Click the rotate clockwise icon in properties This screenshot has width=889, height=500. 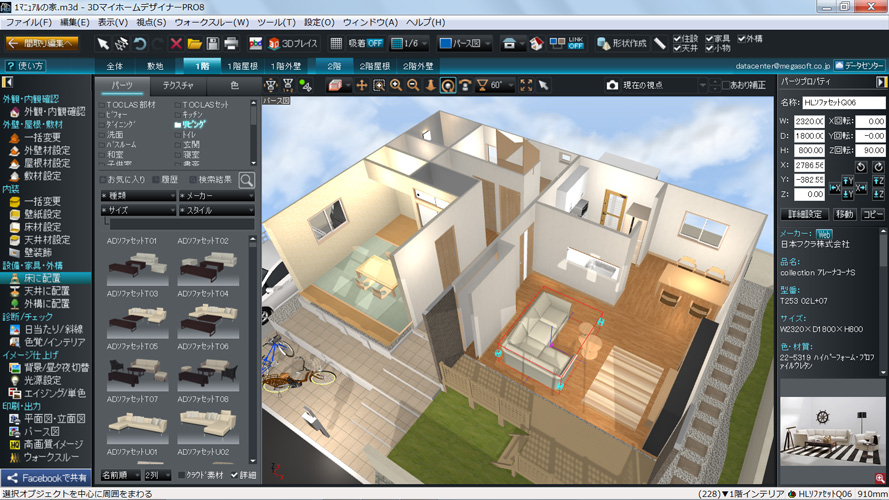click(x=878, y=167)
